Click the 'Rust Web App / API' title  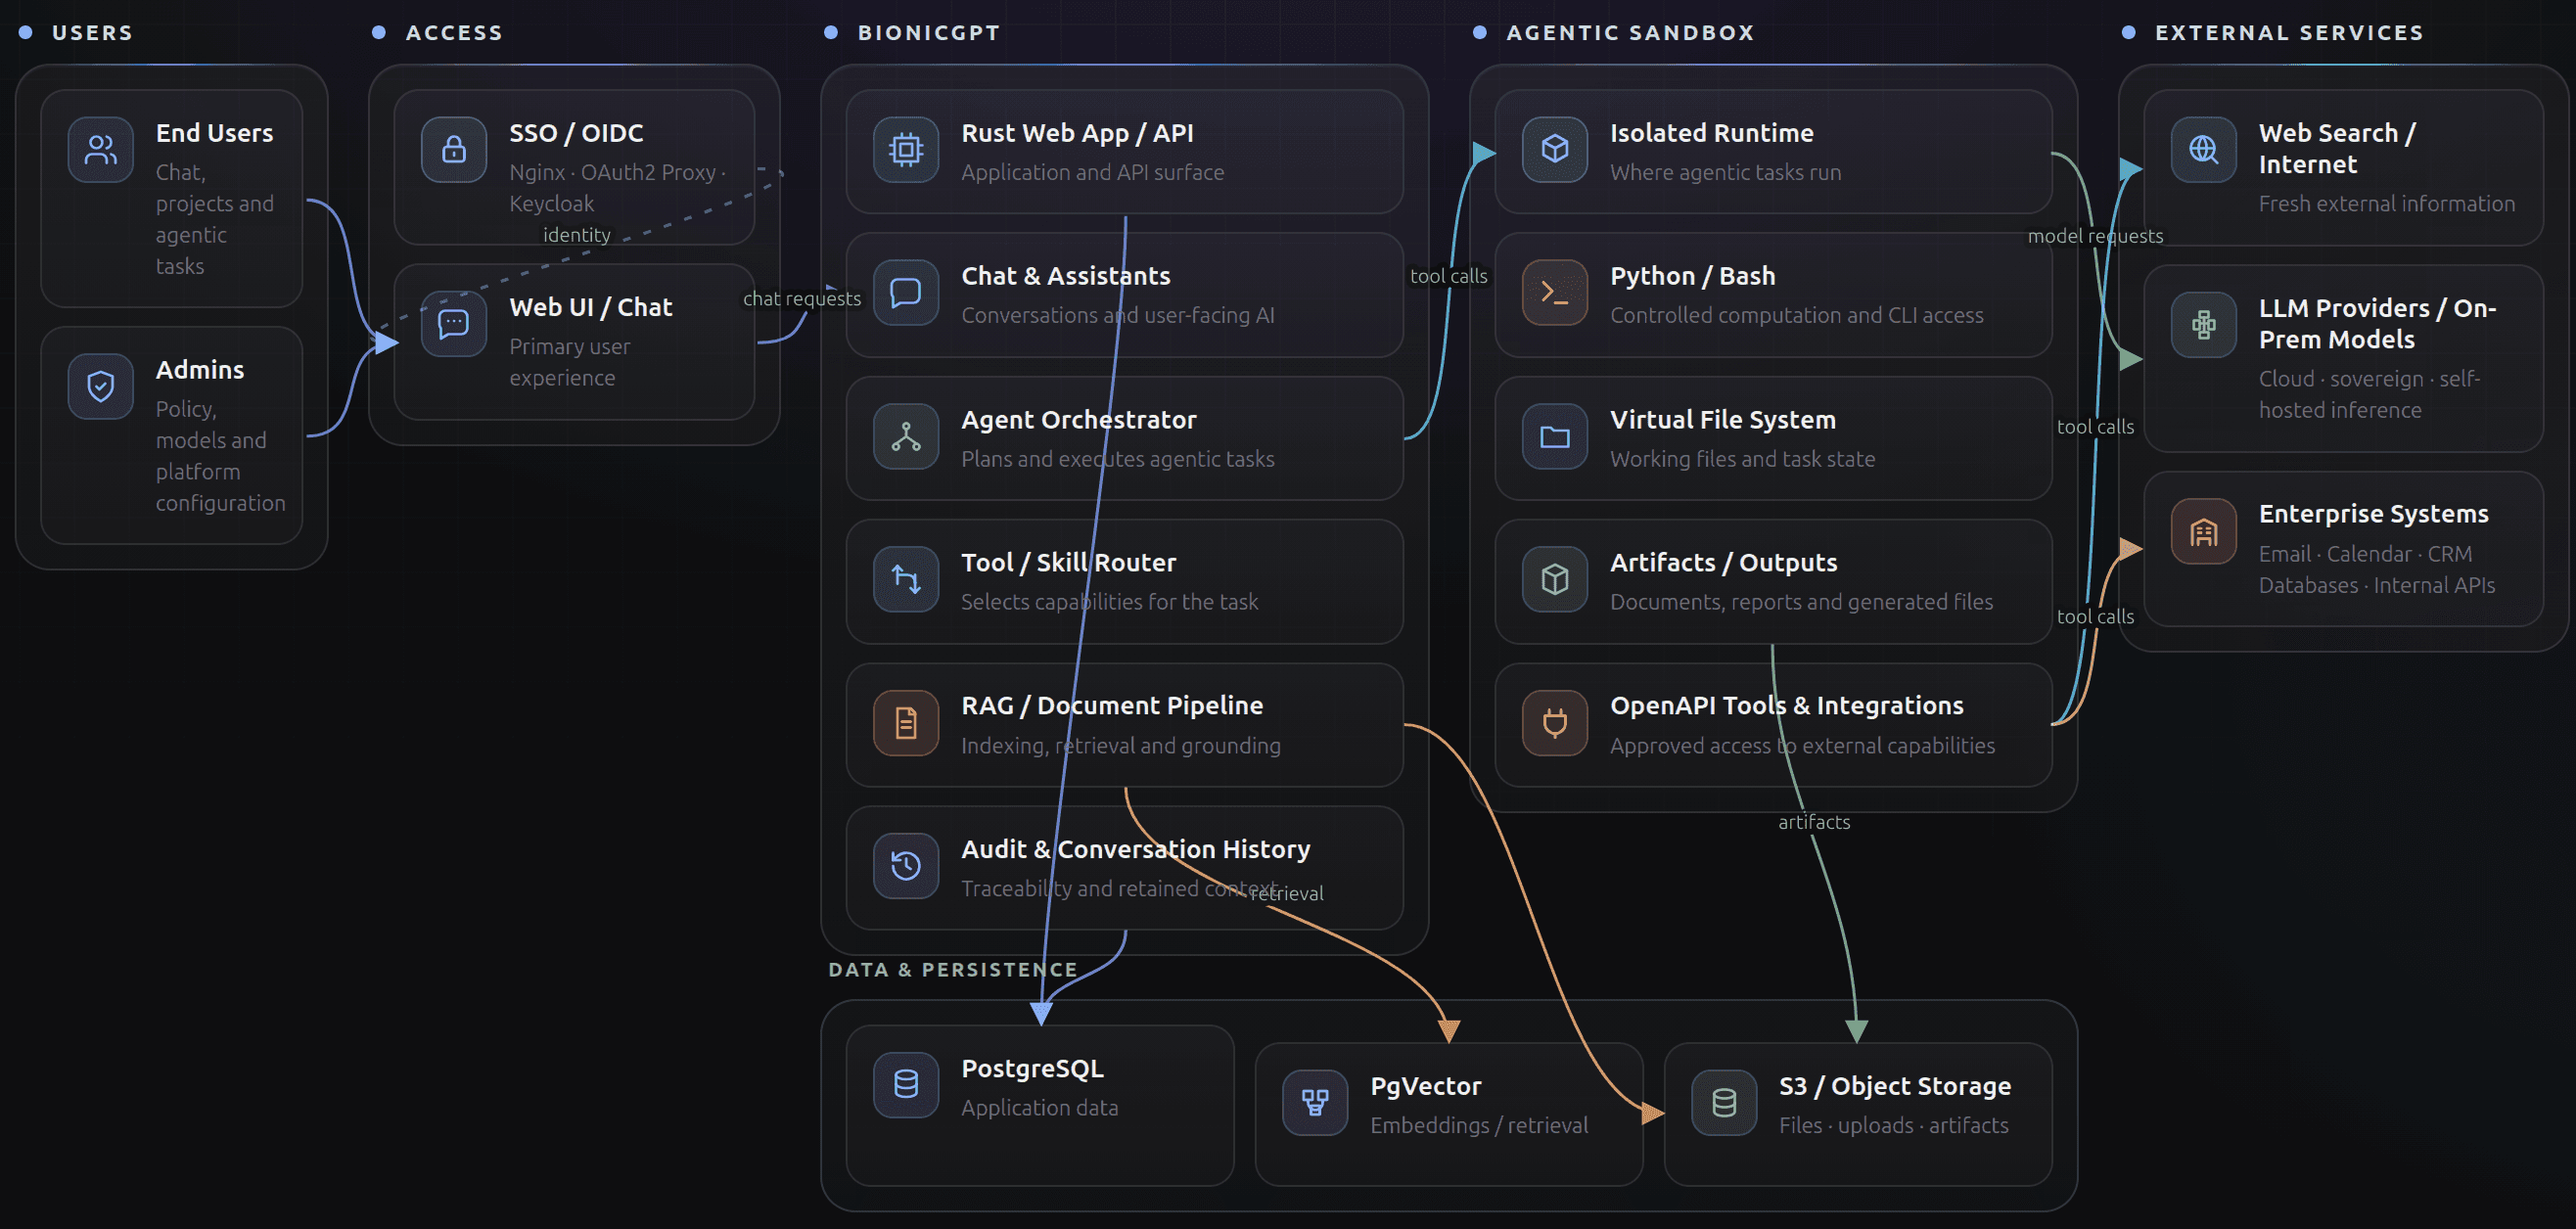1077,133
